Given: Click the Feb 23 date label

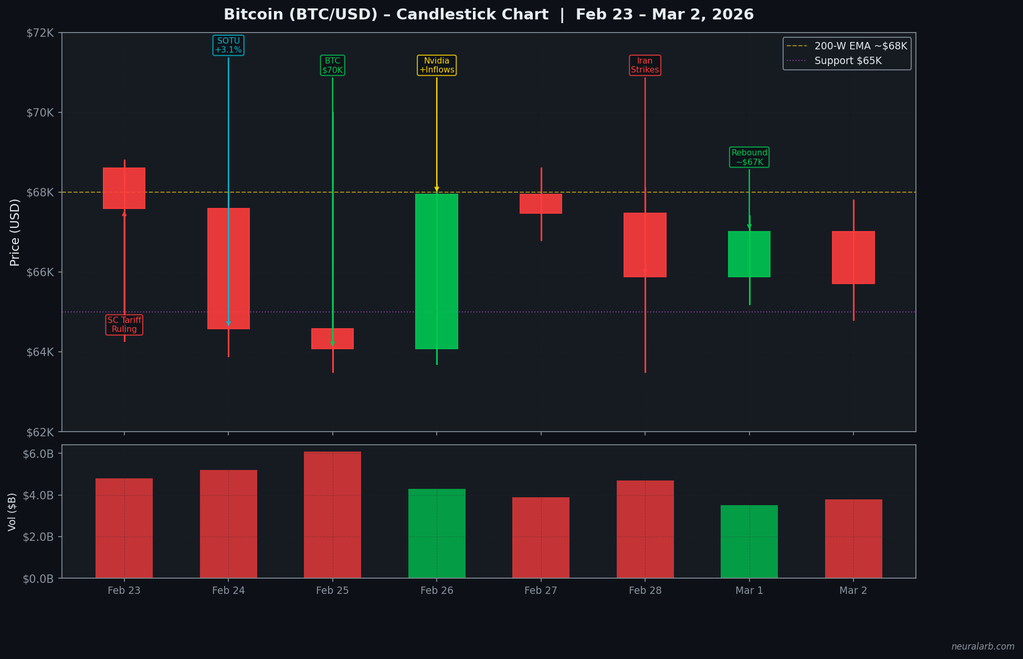Looking at the screenshot, I should (124, 590).
